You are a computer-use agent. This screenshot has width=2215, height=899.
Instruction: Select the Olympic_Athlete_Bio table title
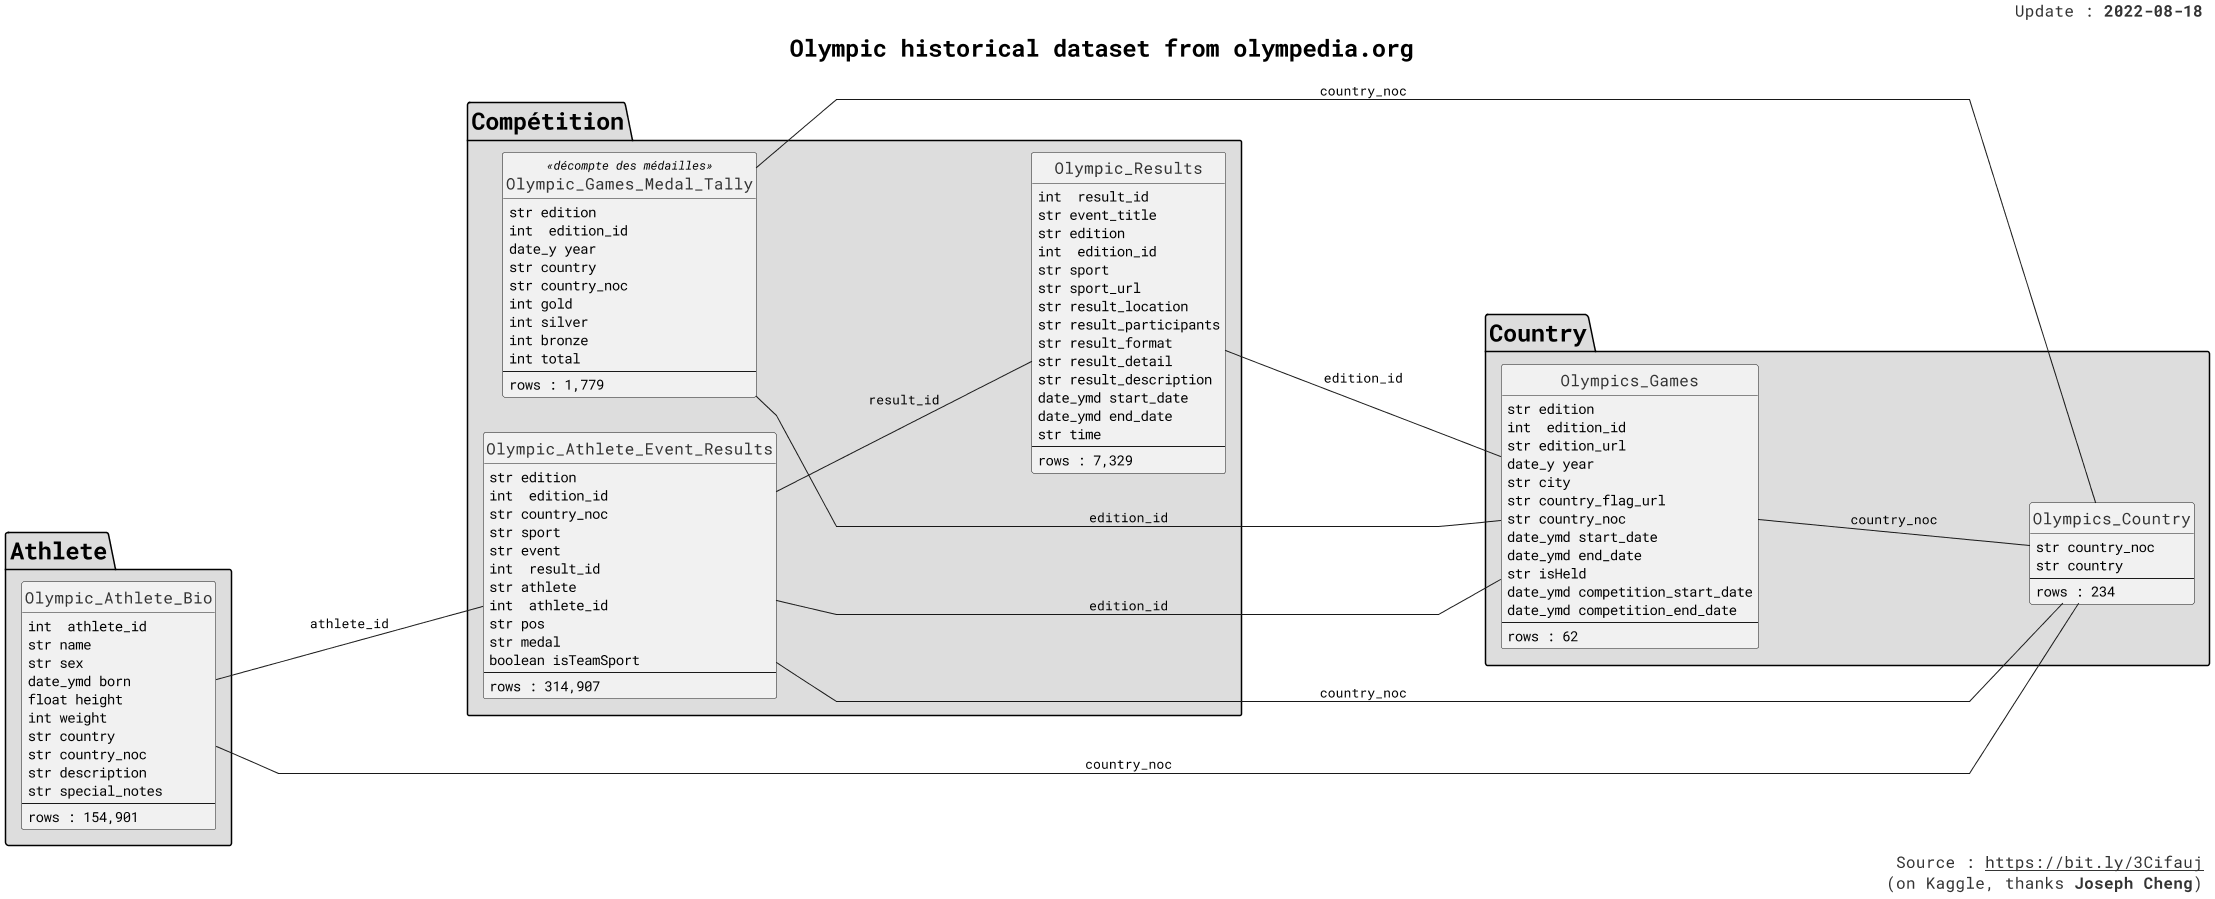click(118, 598)
